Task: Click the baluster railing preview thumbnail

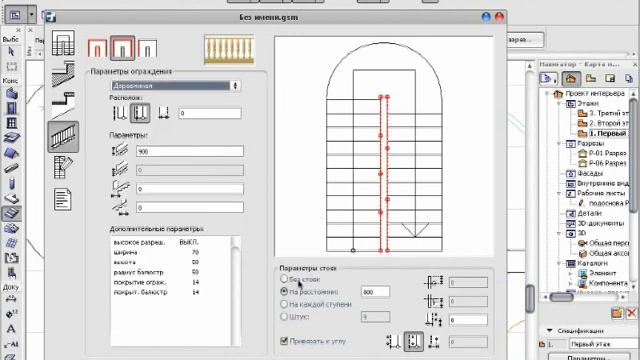Action: coord(229,50)
